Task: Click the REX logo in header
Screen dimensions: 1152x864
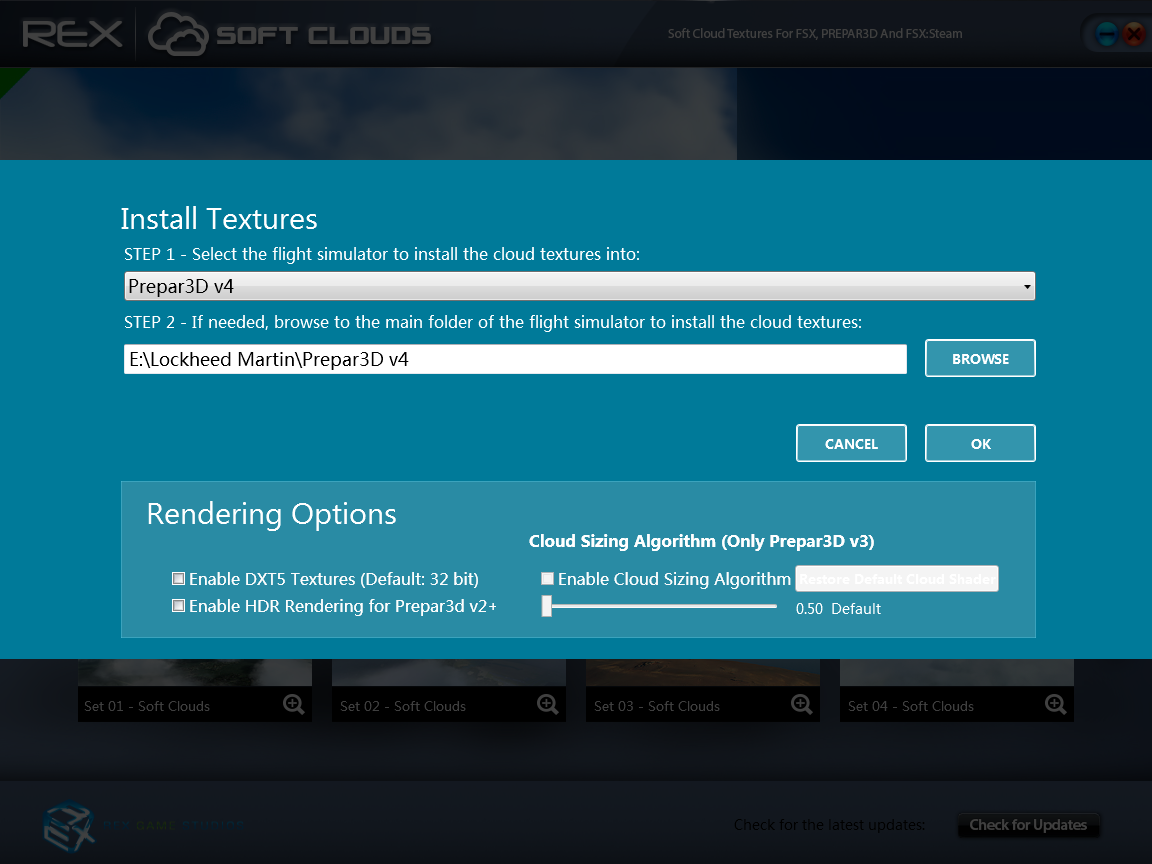Action: [72, 34]
